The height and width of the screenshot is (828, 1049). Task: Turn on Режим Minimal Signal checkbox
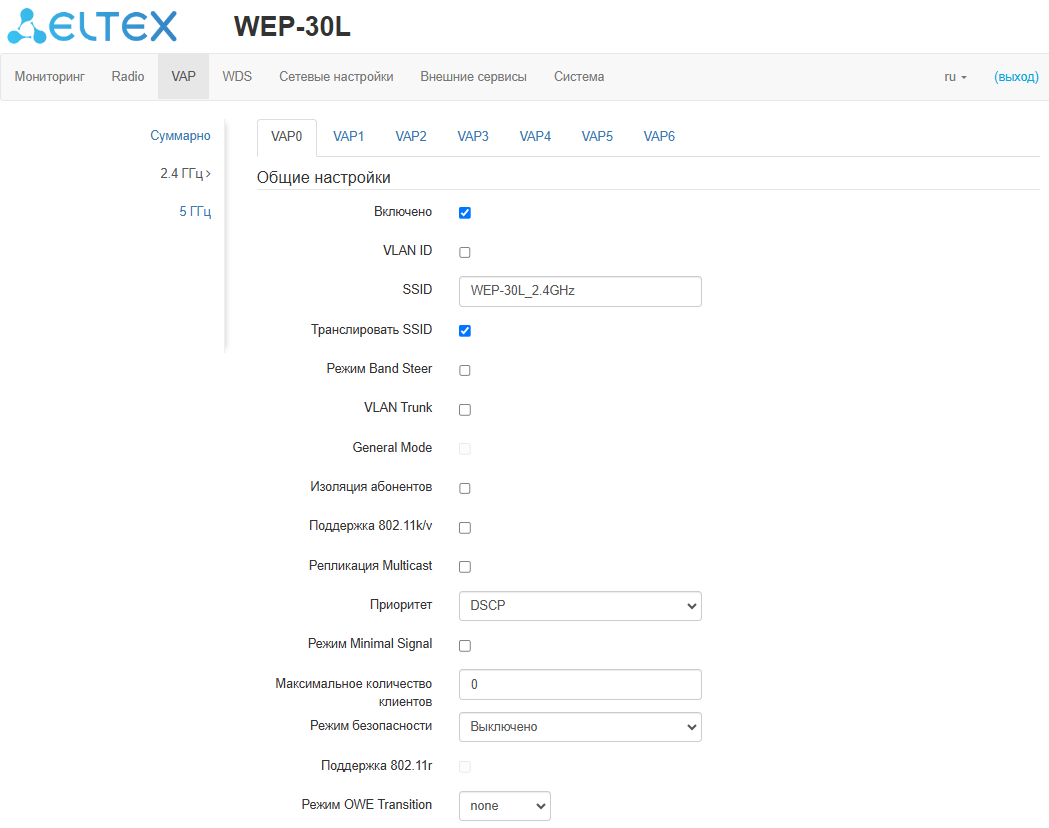coord(465,645)
